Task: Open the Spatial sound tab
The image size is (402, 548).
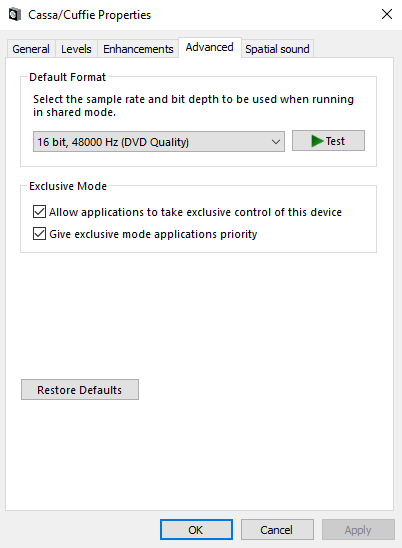Action: click(277, 49)
